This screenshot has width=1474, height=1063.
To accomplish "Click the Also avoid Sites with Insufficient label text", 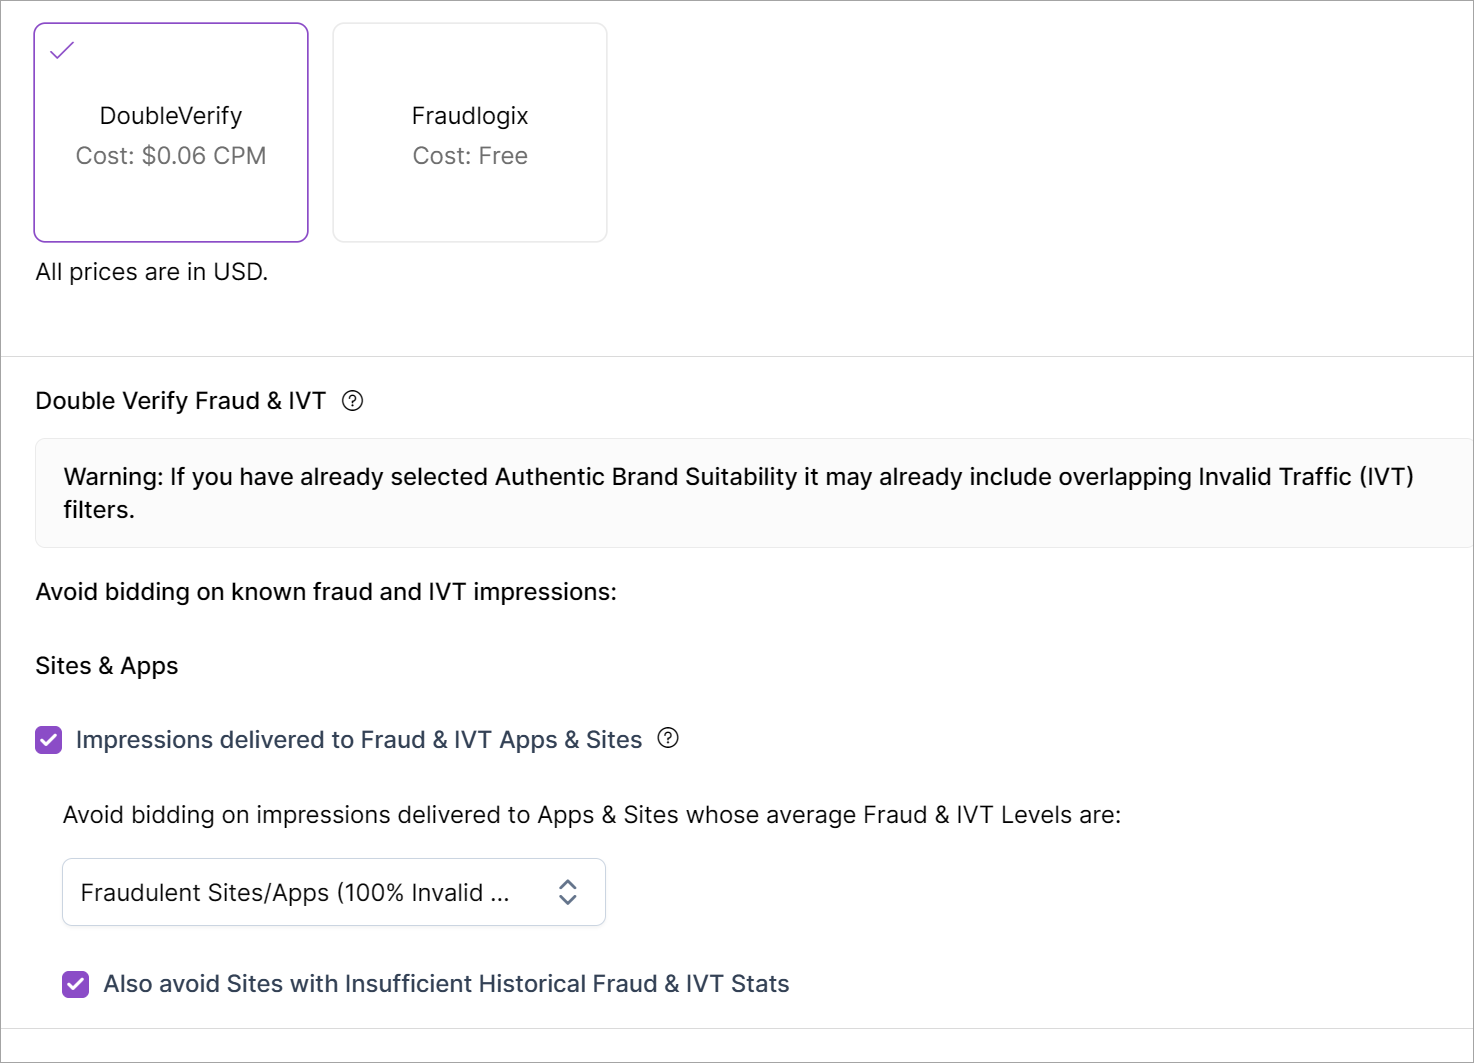I will [x=446, y=984].
